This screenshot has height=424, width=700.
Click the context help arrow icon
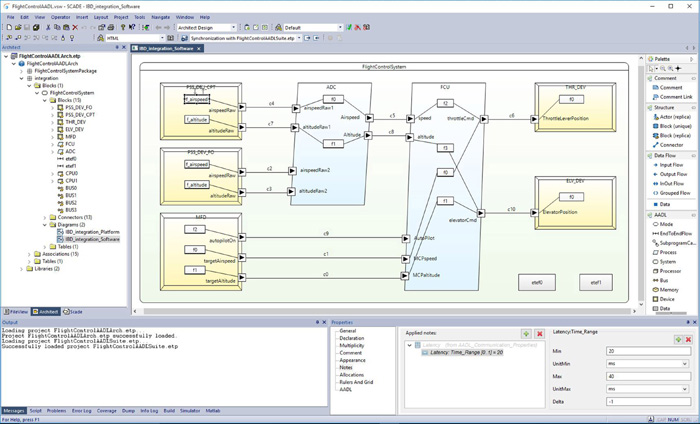pos(132,28)
